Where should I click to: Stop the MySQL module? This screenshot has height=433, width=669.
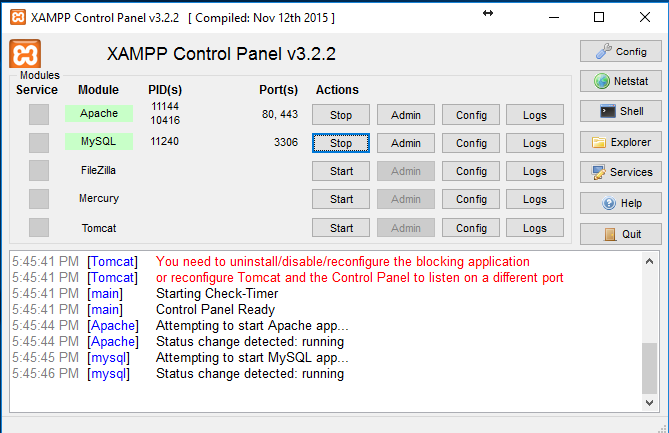click(x=341, y=143)
